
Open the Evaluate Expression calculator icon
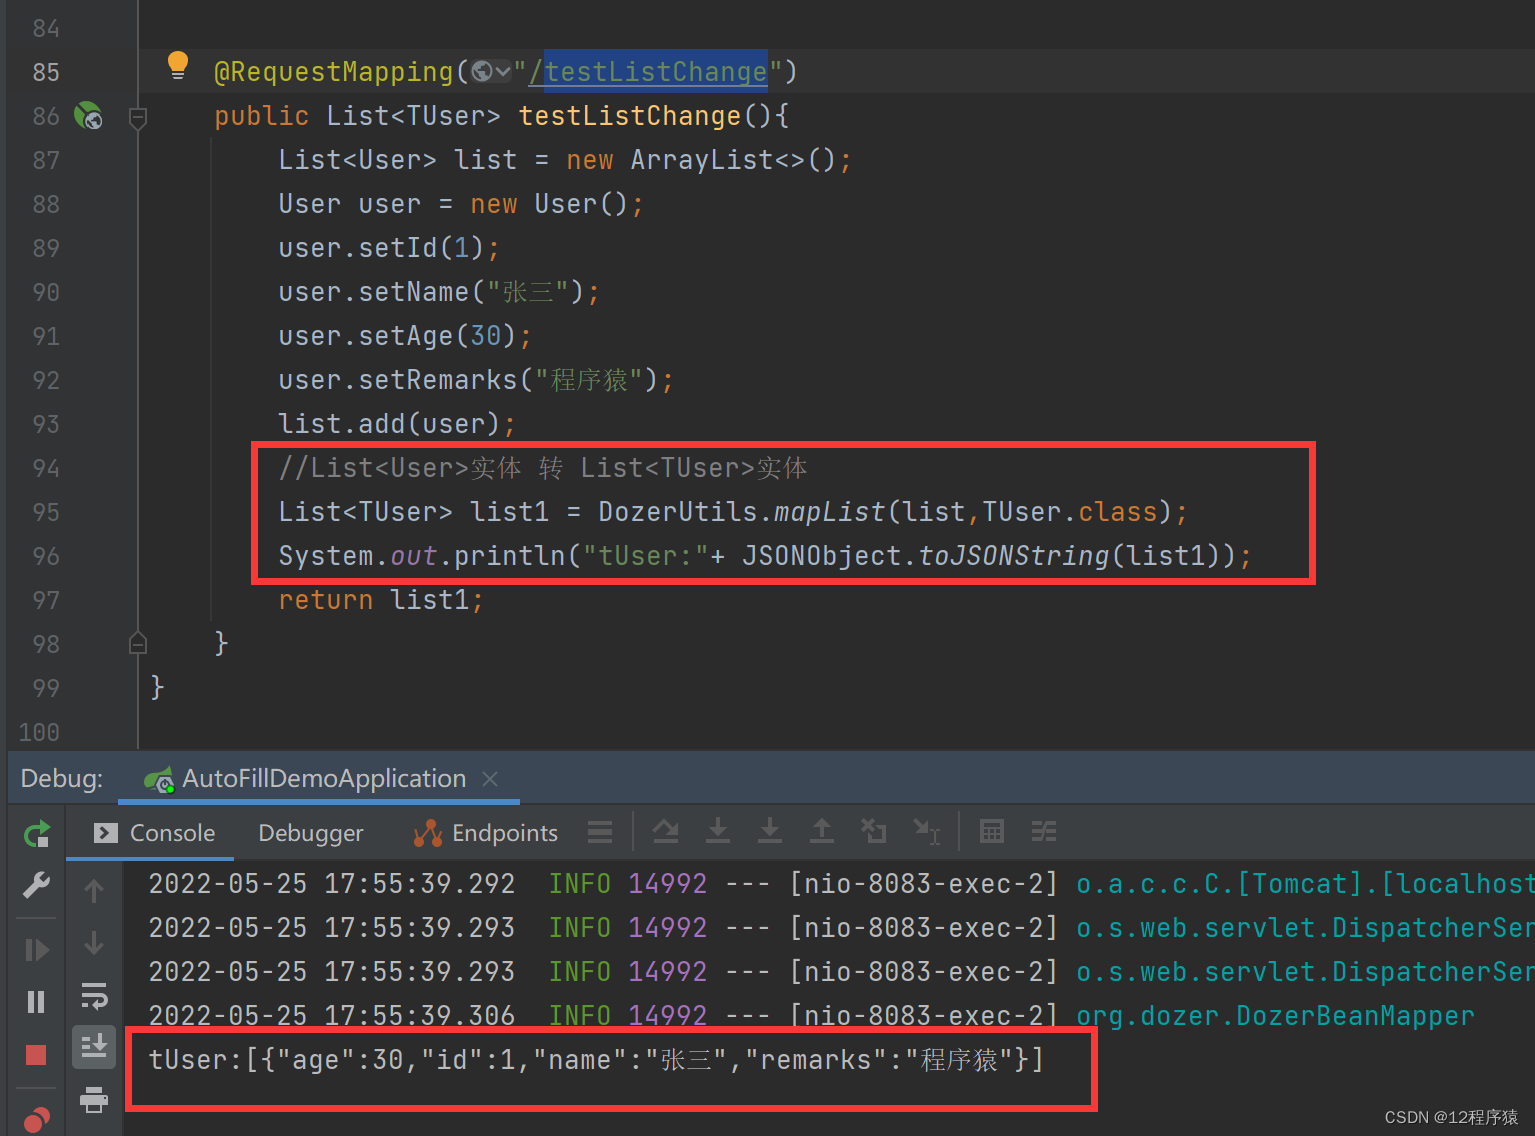992,831
